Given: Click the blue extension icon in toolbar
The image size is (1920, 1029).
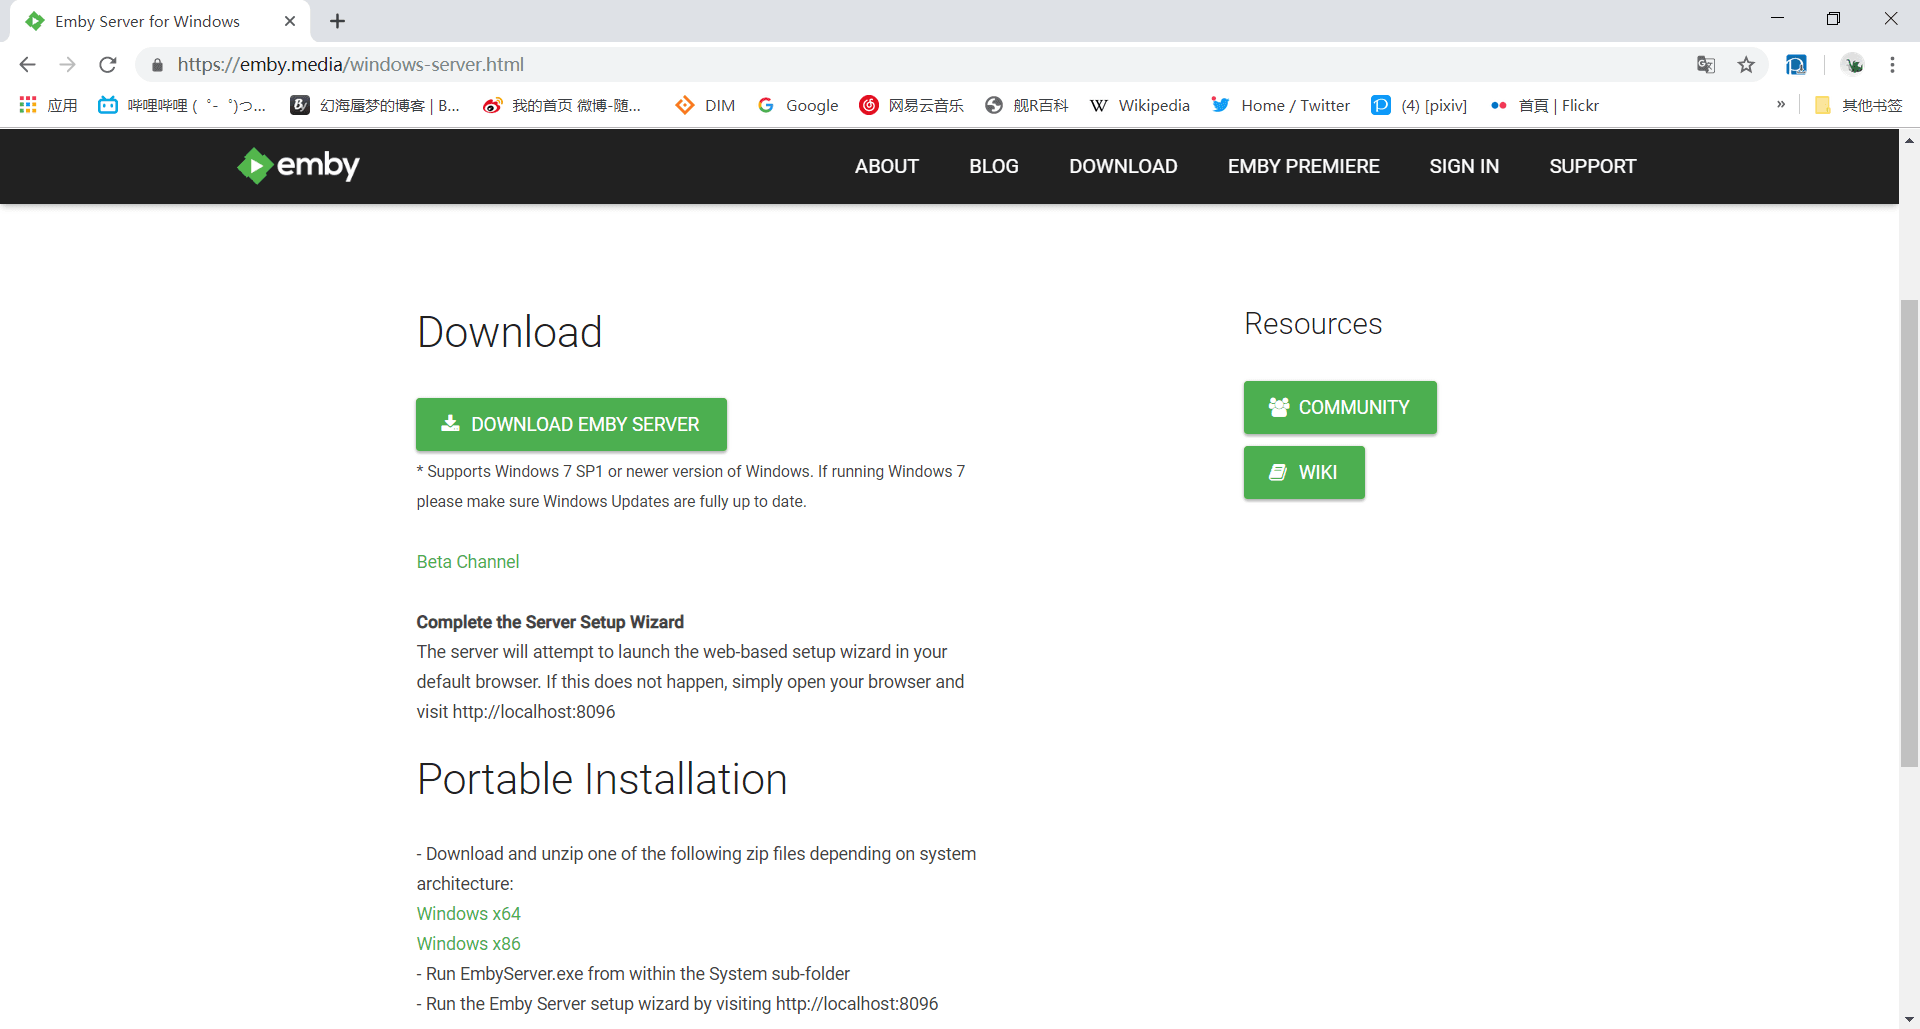Looking at the screenshot, I should (x=1796, y=65).
